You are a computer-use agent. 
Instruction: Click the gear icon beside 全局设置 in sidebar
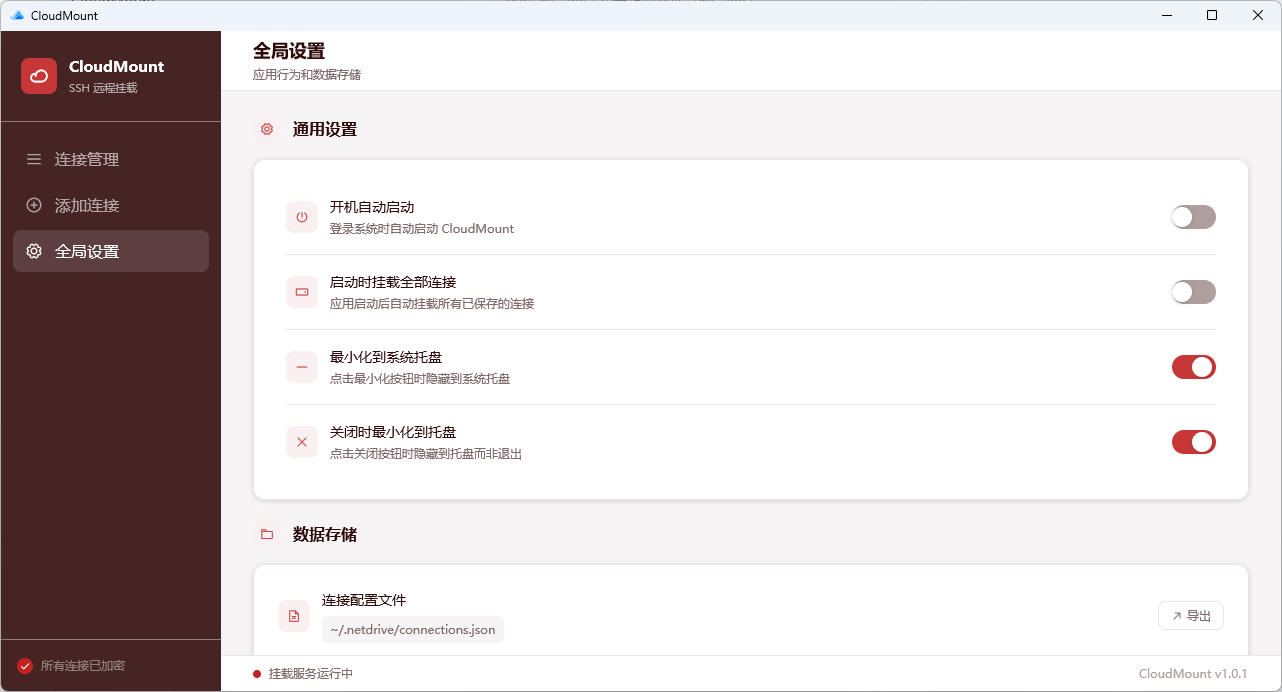coord(34,251)
